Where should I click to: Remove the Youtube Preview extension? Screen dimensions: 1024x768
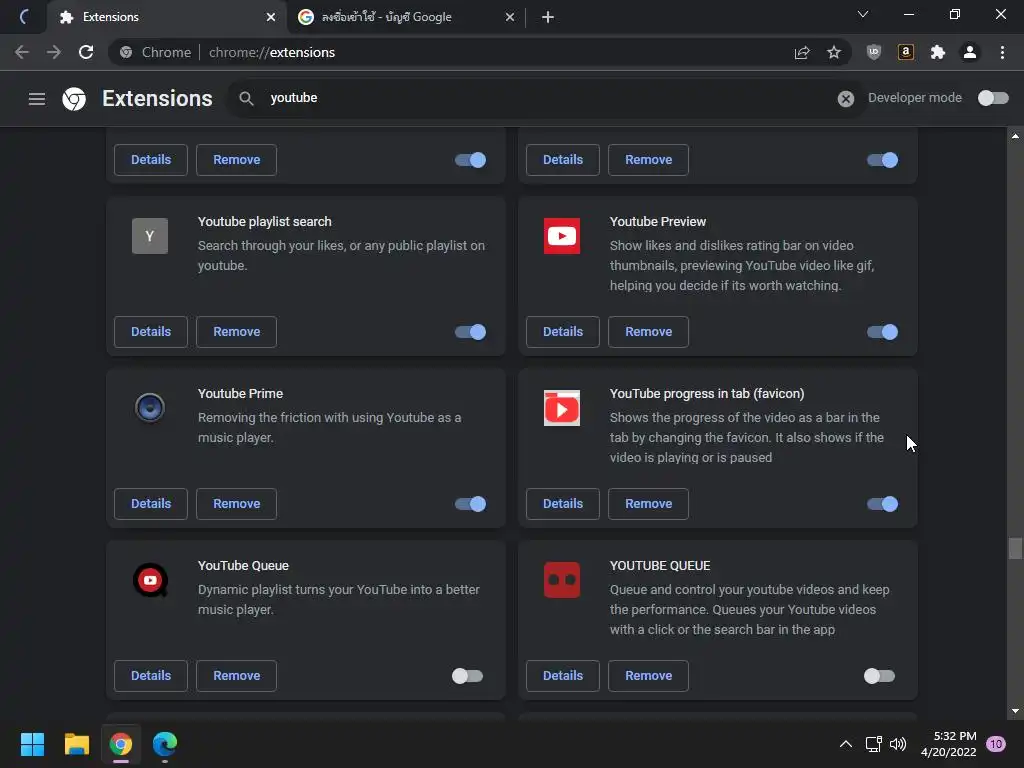tap(648, 332)
